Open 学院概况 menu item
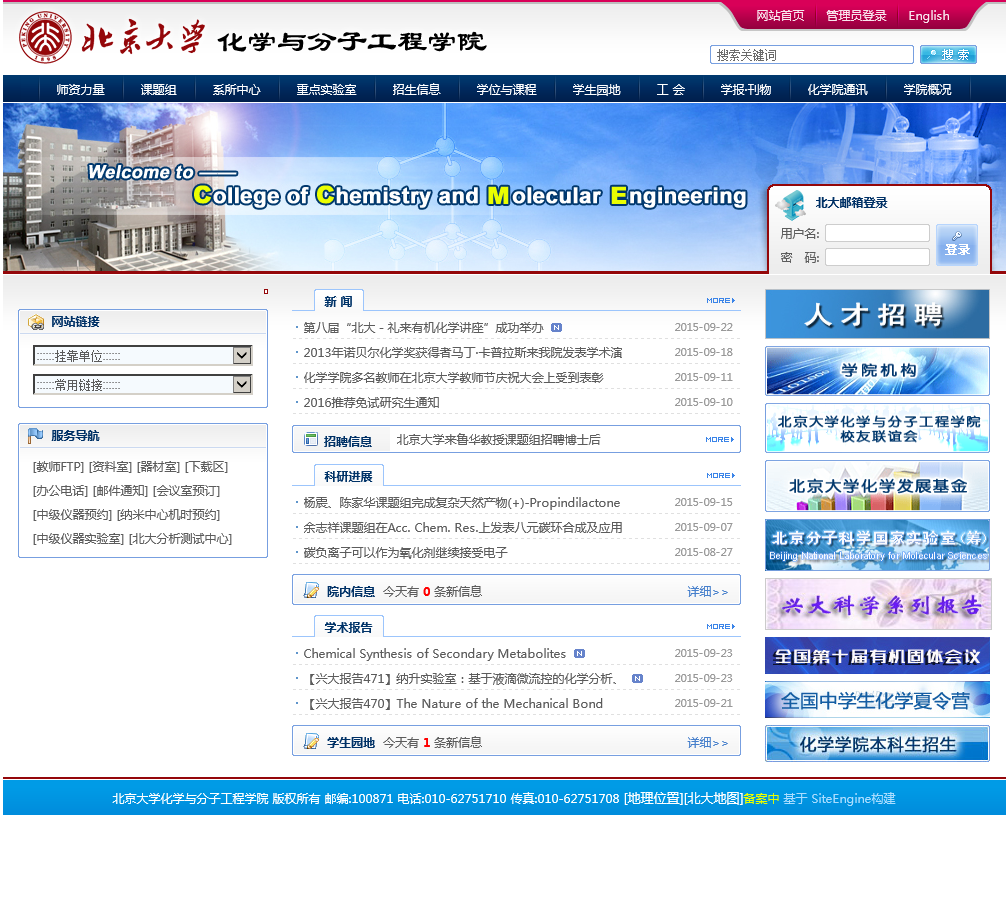 coord(927,89)
